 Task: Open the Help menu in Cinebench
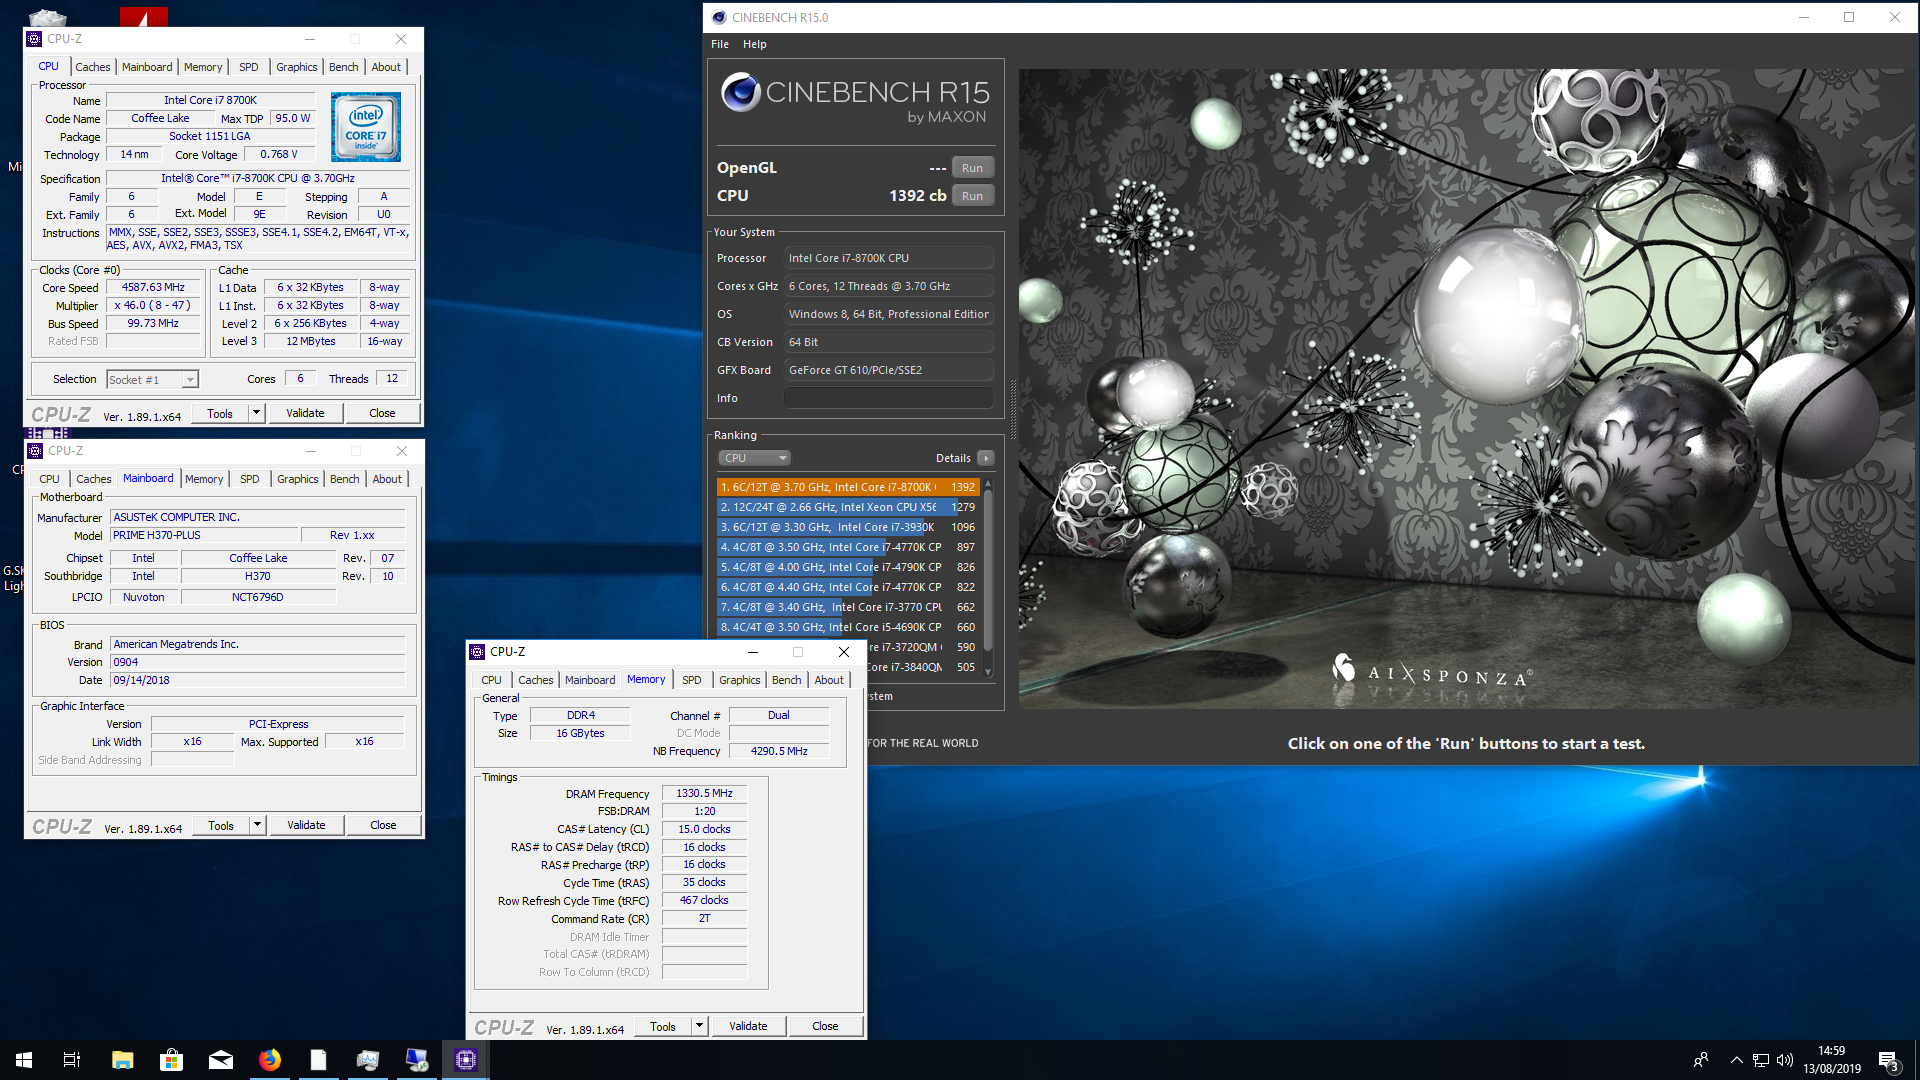pyautogui.click(x=755, y=44)
